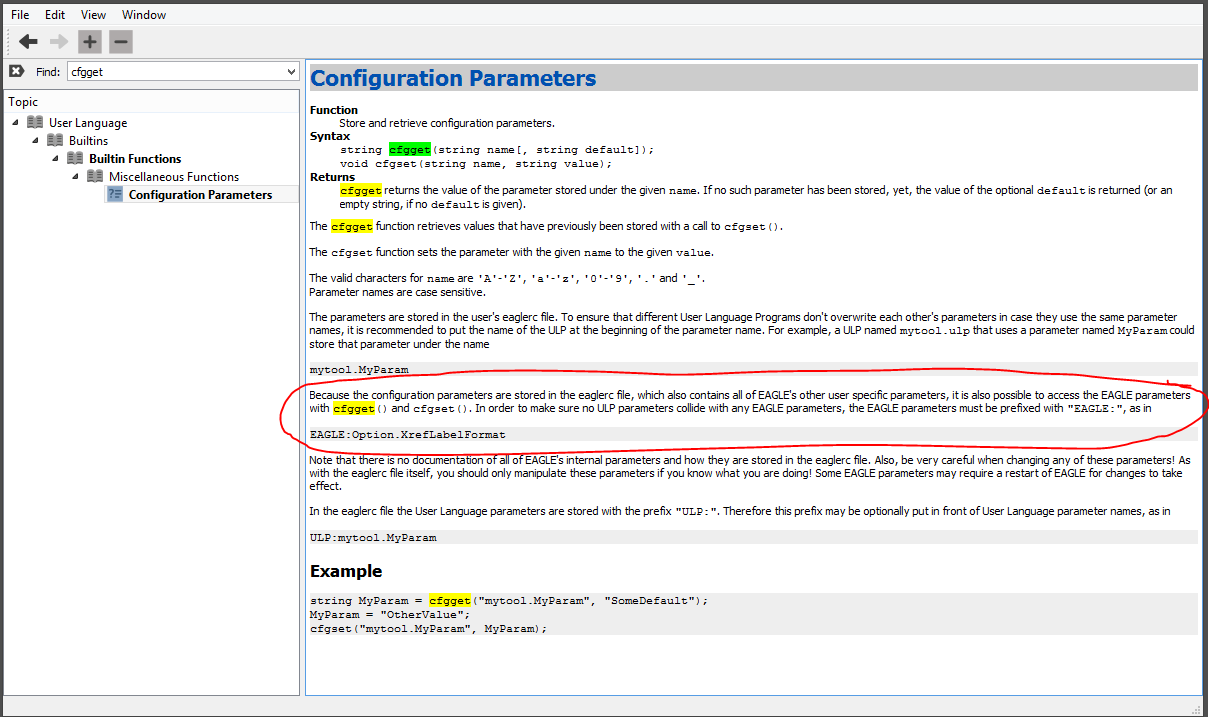1209x717 pixels.
Task: Click the Syntax label
Action: (330, 136)
